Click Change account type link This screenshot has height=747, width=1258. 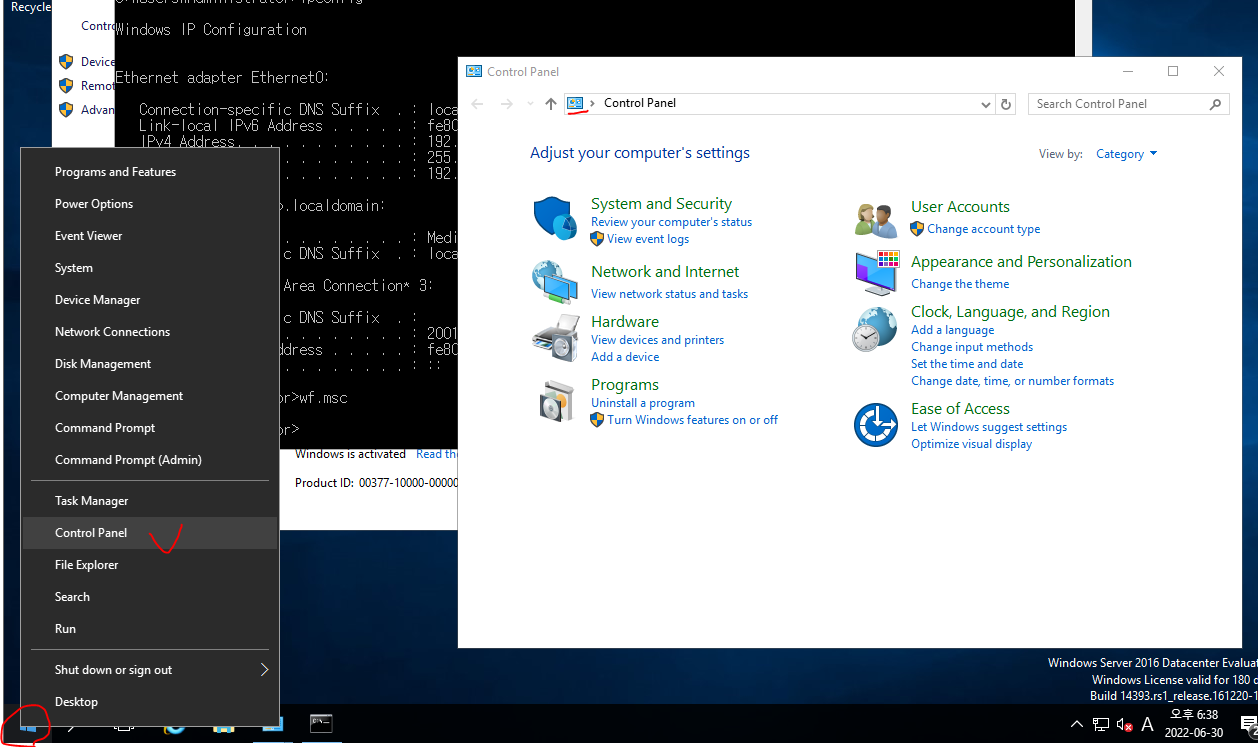tap(983, 229)
